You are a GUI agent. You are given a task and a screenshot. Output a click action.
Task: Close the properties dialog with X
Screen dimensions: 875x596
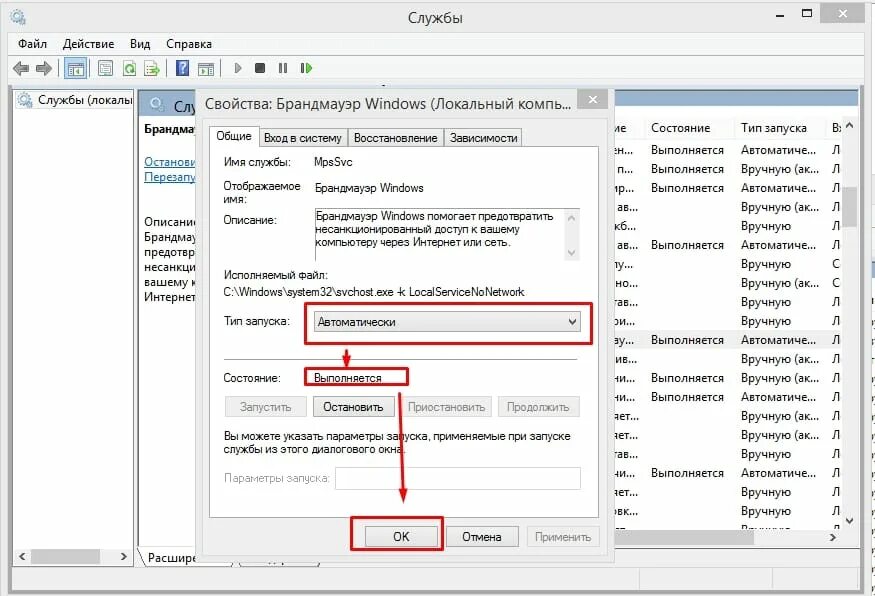coord(593,99)
